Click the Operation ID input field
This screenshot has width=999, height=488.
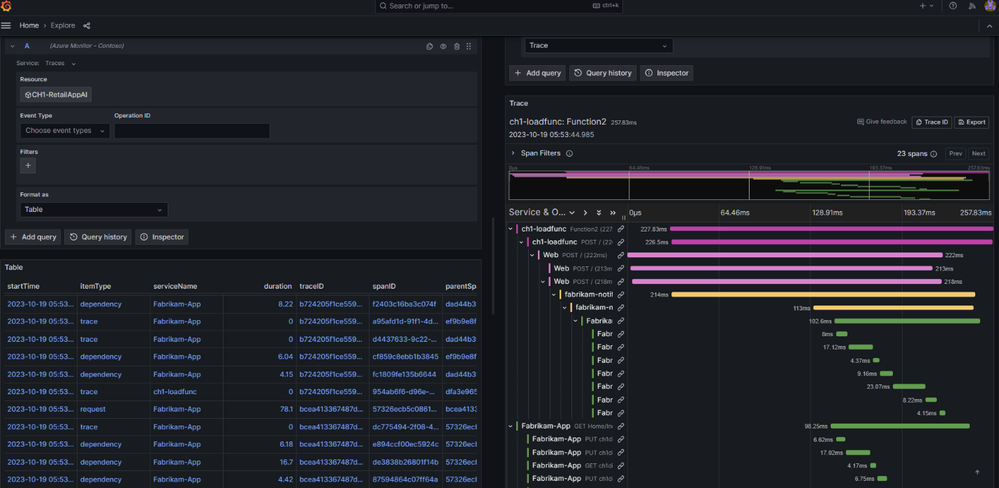coord(191,131)
